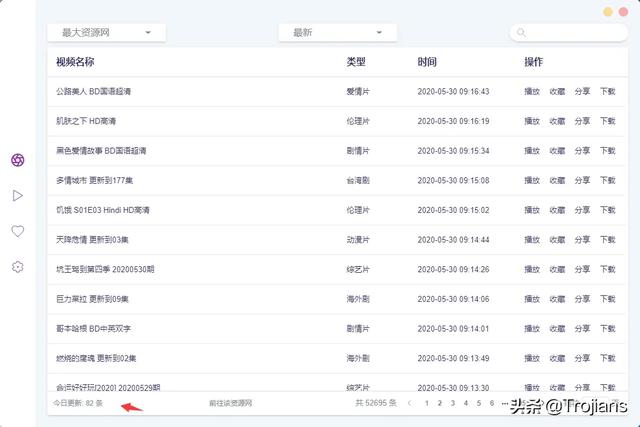Click 下载 for 燃烧的羅魂 row
Viewport: 640px width, 427px height.
coord(608,358)
